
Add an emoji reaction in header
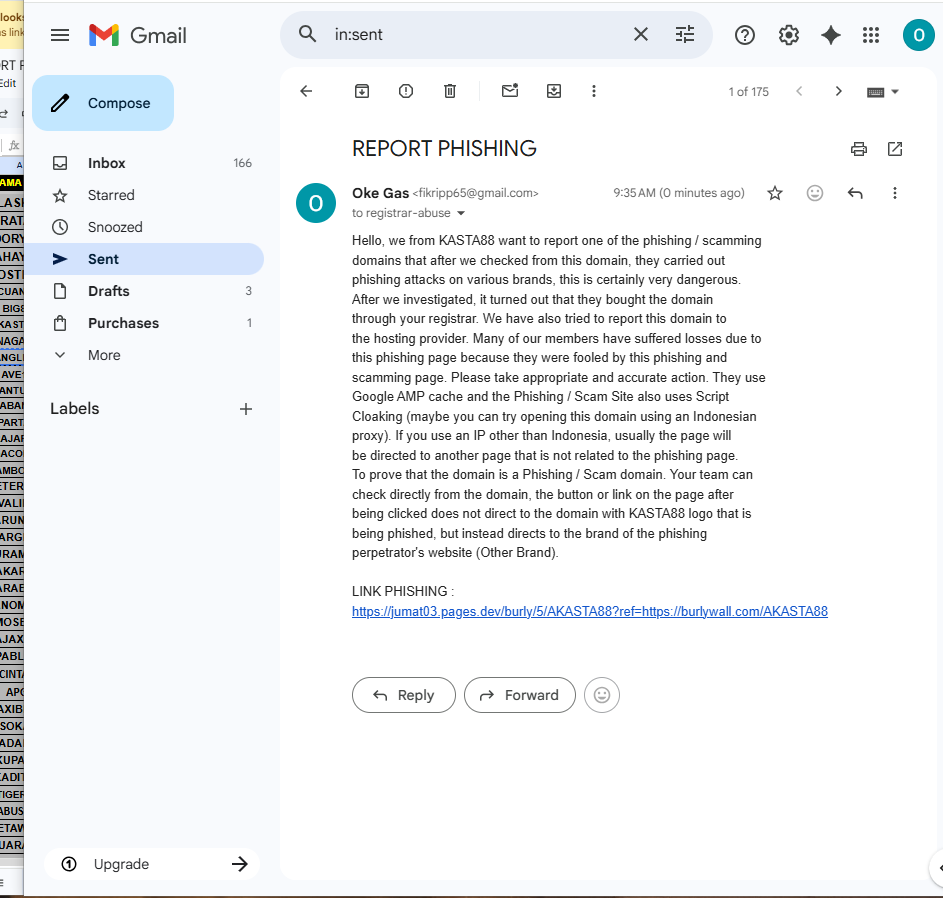pos(815,193)
